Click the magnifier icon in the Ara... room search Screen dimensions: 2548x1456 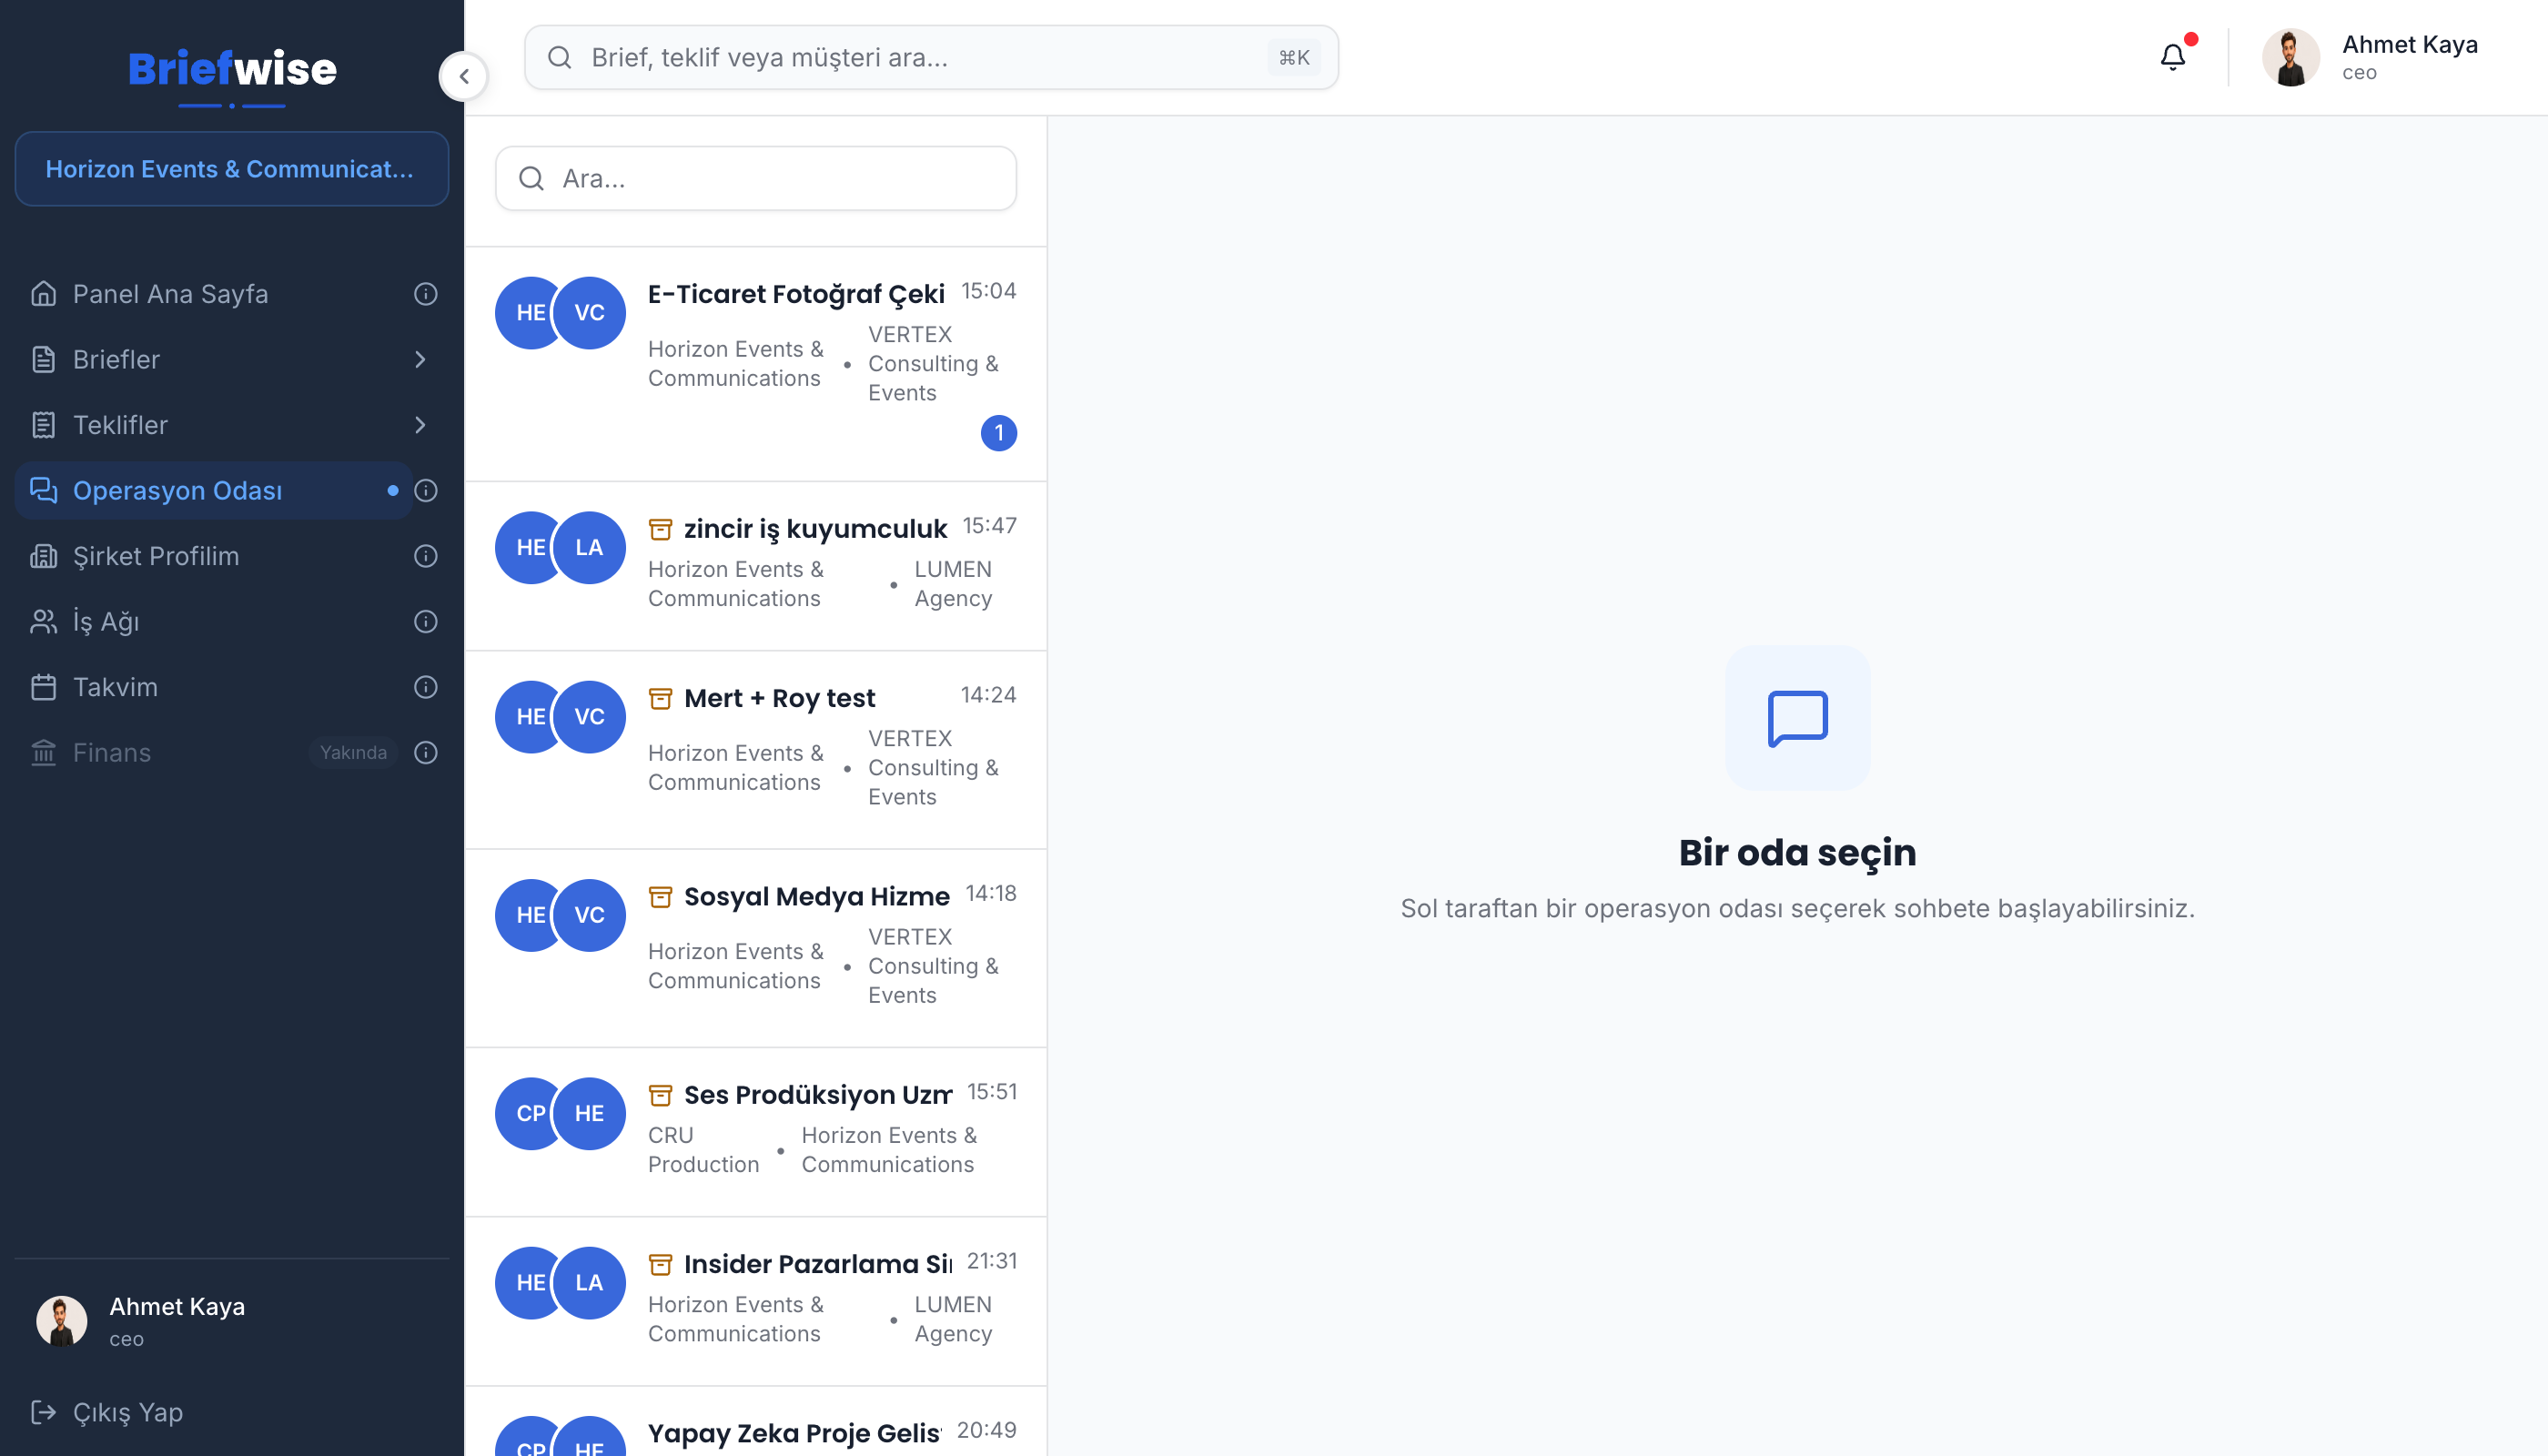tap(531, 178)
